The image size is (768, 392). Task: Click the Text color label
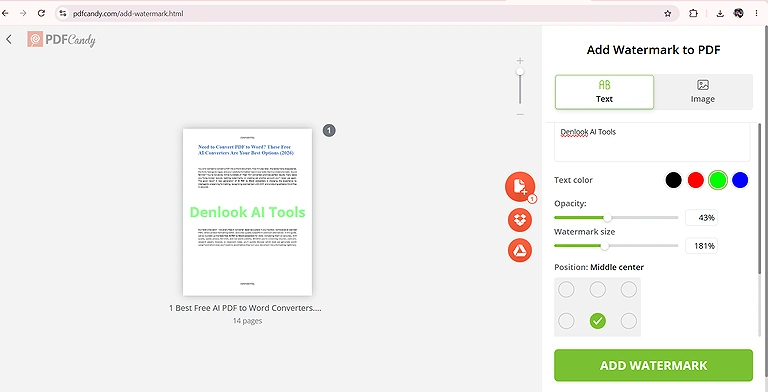tap(574, 180)
